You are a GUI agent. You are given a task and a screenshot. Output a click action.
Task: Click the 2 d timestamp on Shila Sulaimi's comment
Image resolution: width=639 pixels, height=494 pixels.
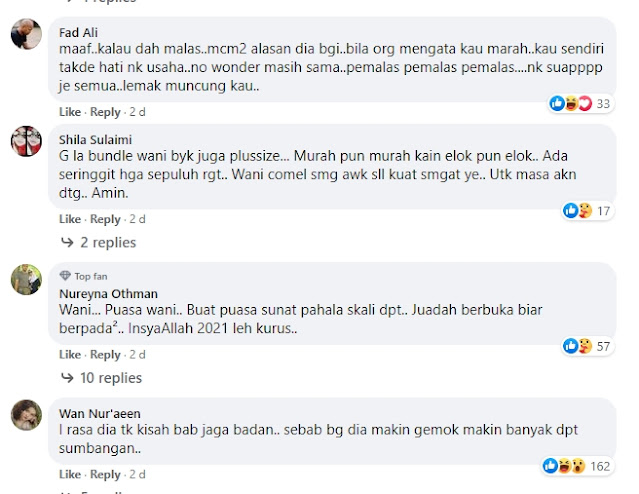(137, 219)
